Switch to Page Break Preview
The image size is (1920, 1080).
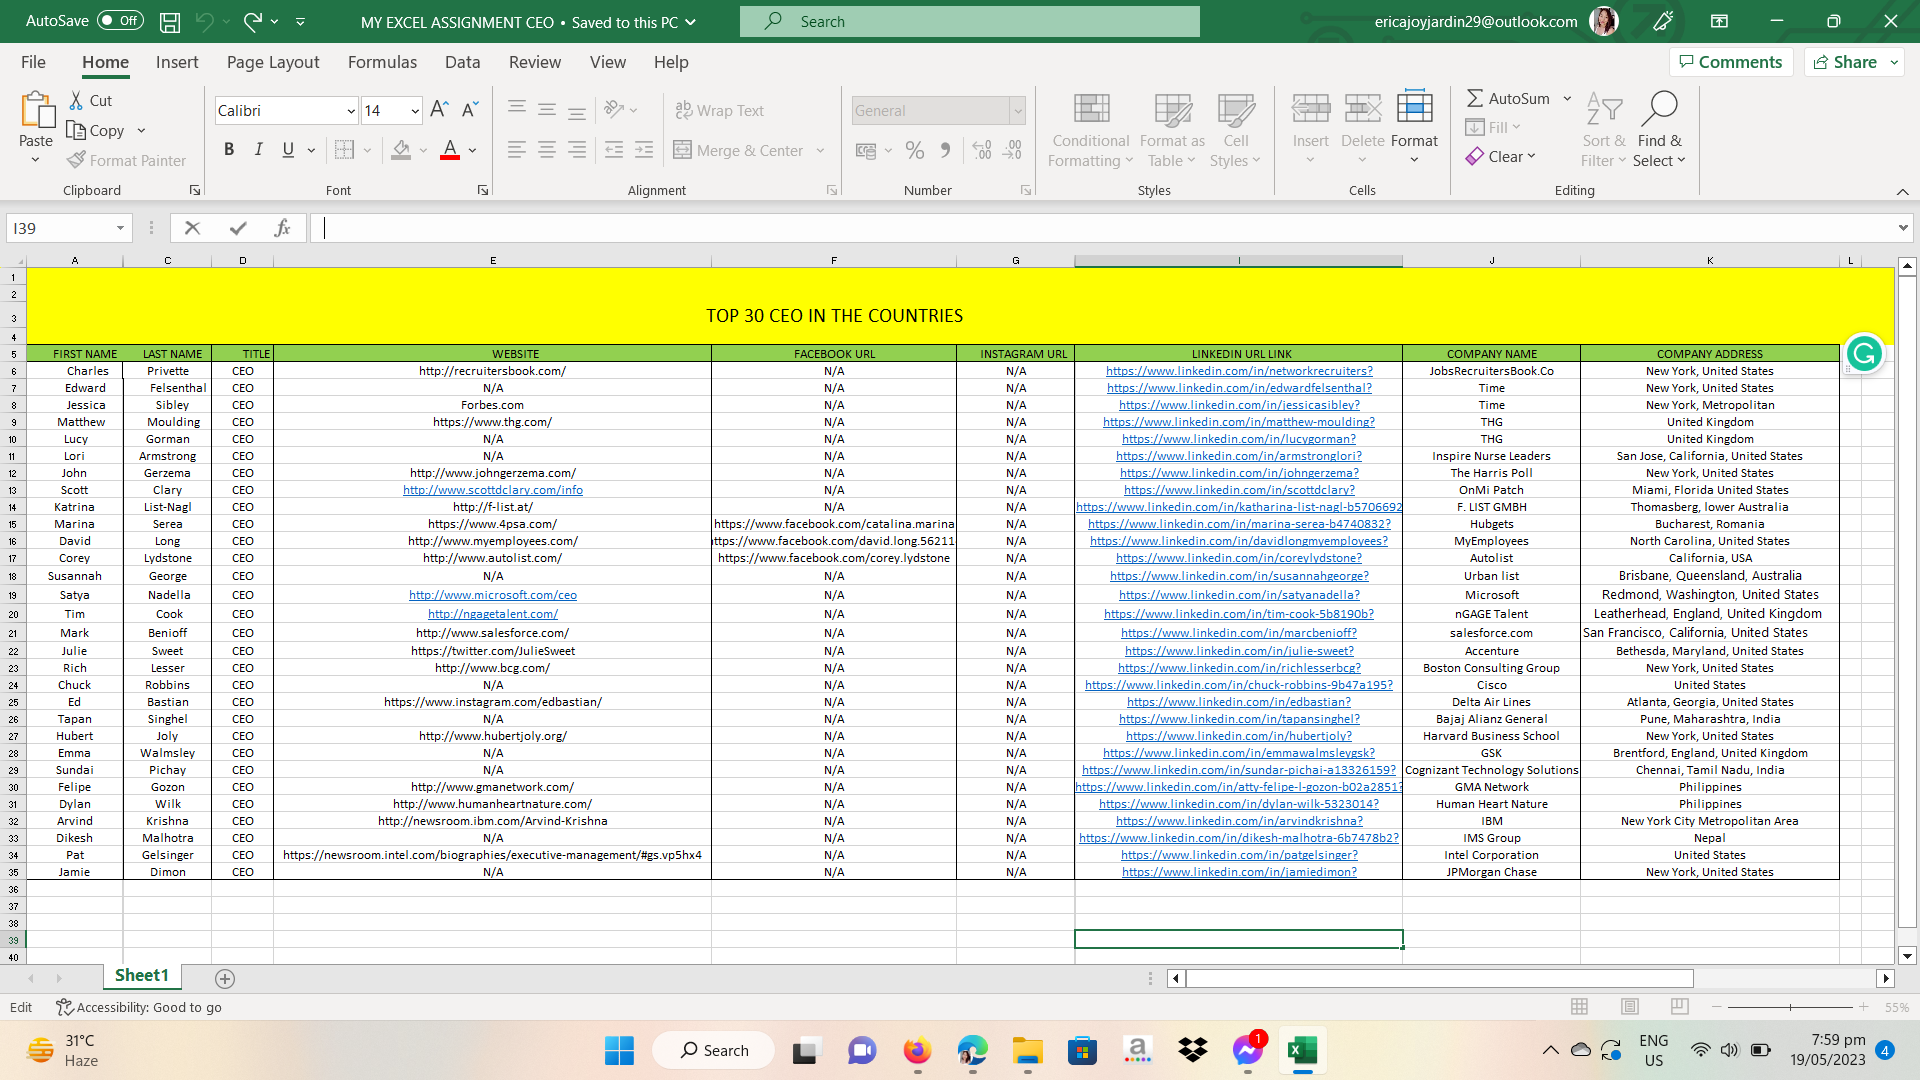click(1680, 1006)
